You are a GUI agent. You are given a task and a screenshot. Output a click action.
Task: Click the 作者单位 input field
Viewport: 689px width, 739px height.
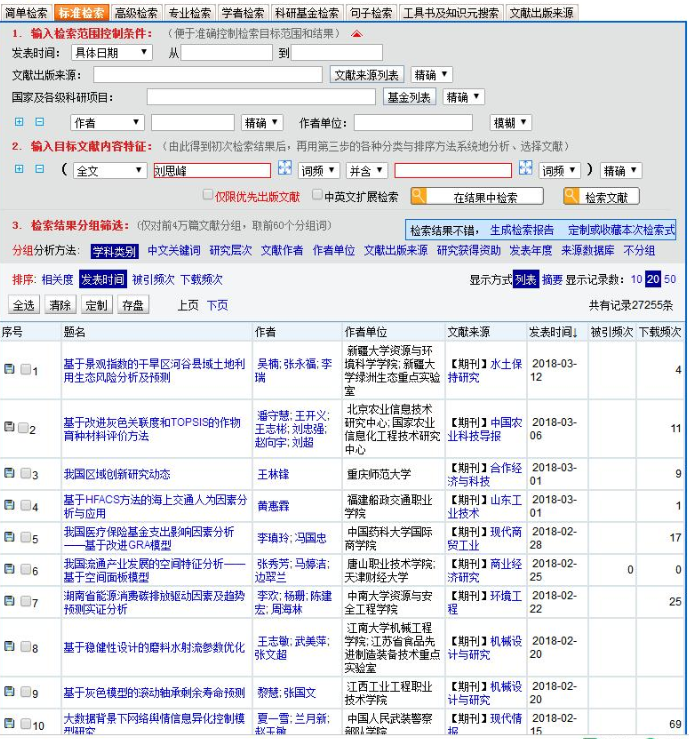click(413, 123)
